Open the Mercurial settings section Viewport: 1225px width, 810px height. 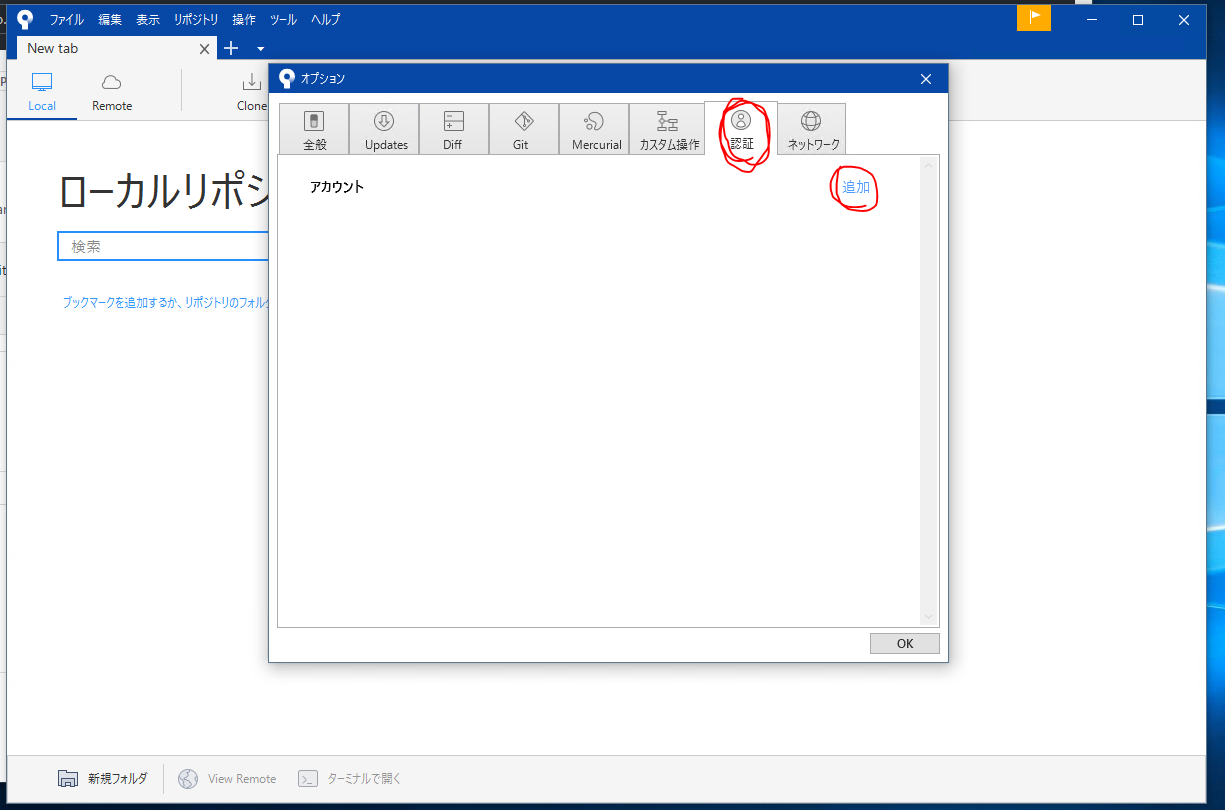coord(594,128)
